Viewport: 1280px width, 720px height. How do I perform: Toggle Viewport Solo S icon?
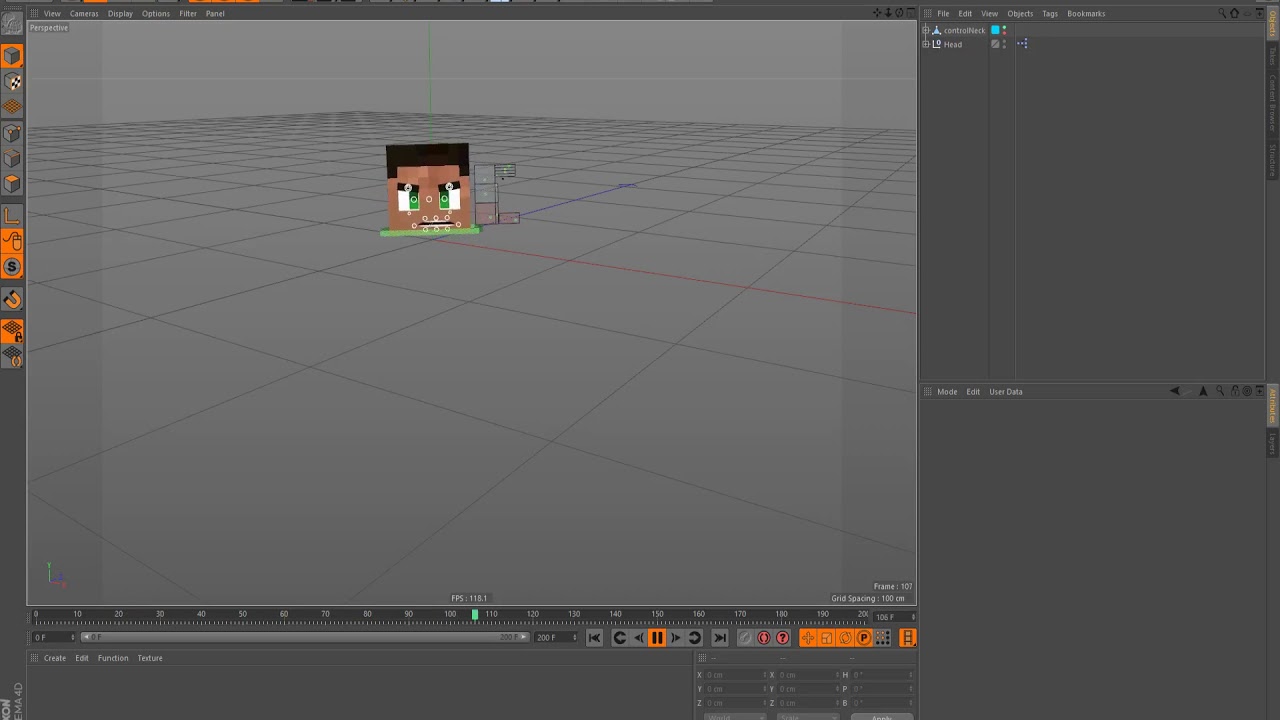(x=12, y=267)
